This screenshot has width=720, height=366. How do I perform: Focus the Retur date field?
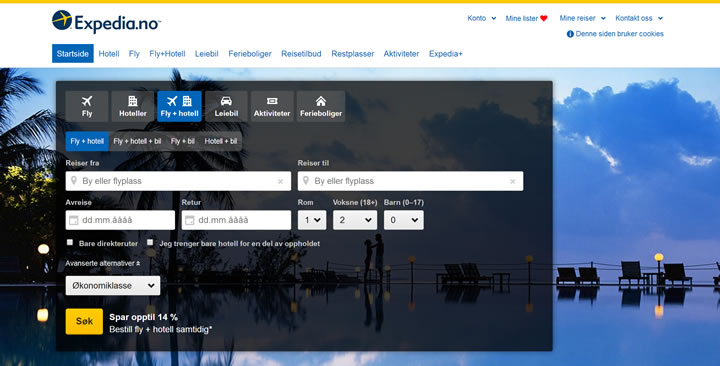click(236, 220)
